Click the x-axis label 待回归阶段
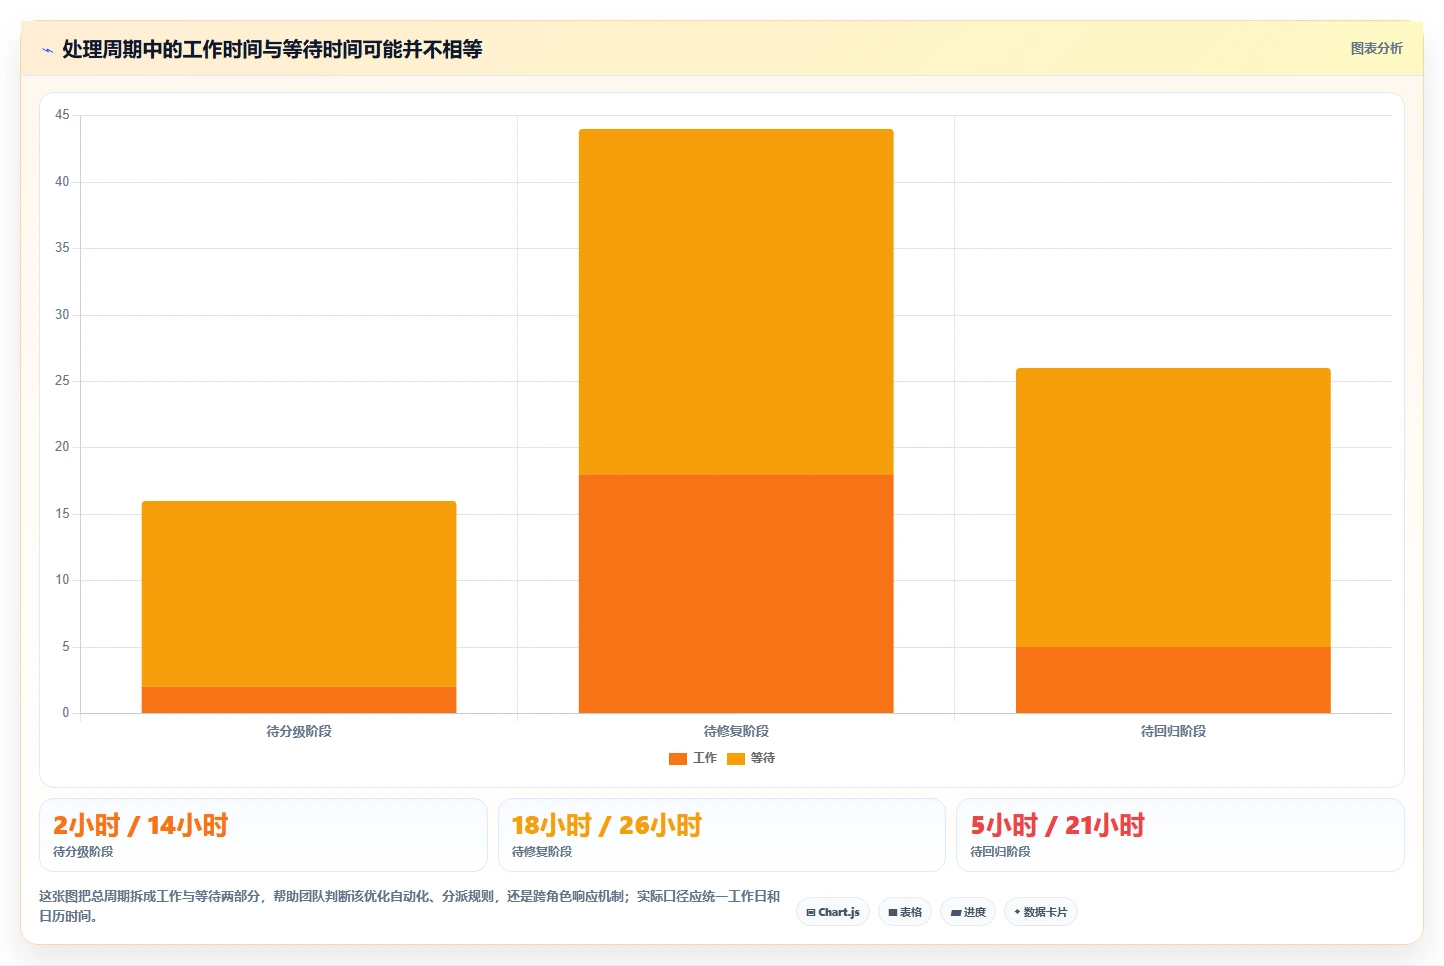This screenshot has height=966, width=1444. click(1173, 731)
